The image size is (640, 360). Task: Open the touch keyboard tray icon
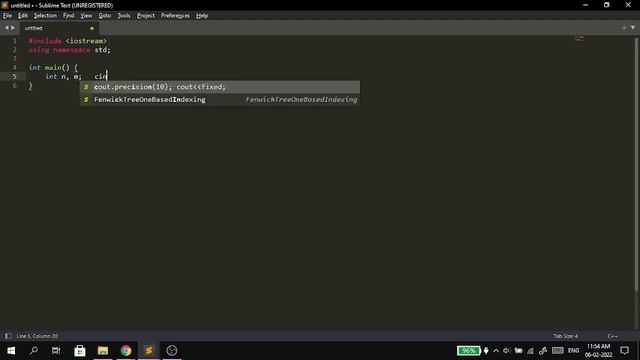click(x=558, y=351)
